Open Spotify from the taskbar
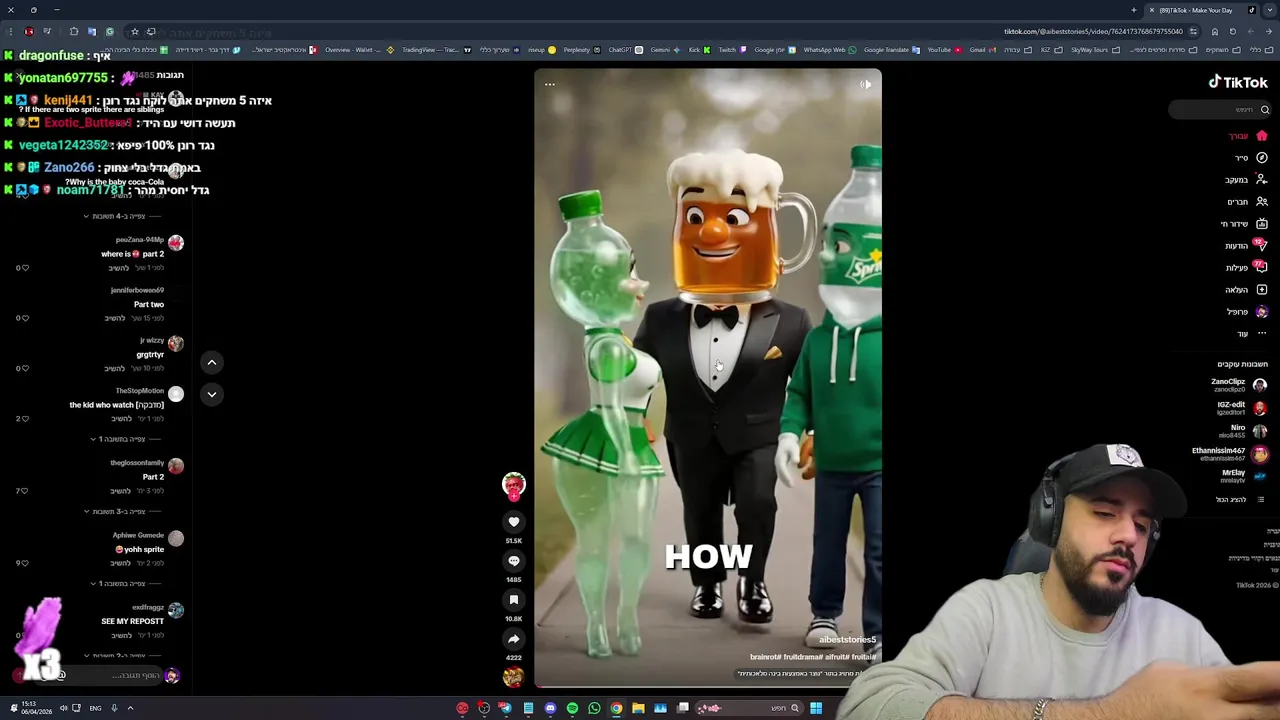1280x720 pixels. click(572, 708)
